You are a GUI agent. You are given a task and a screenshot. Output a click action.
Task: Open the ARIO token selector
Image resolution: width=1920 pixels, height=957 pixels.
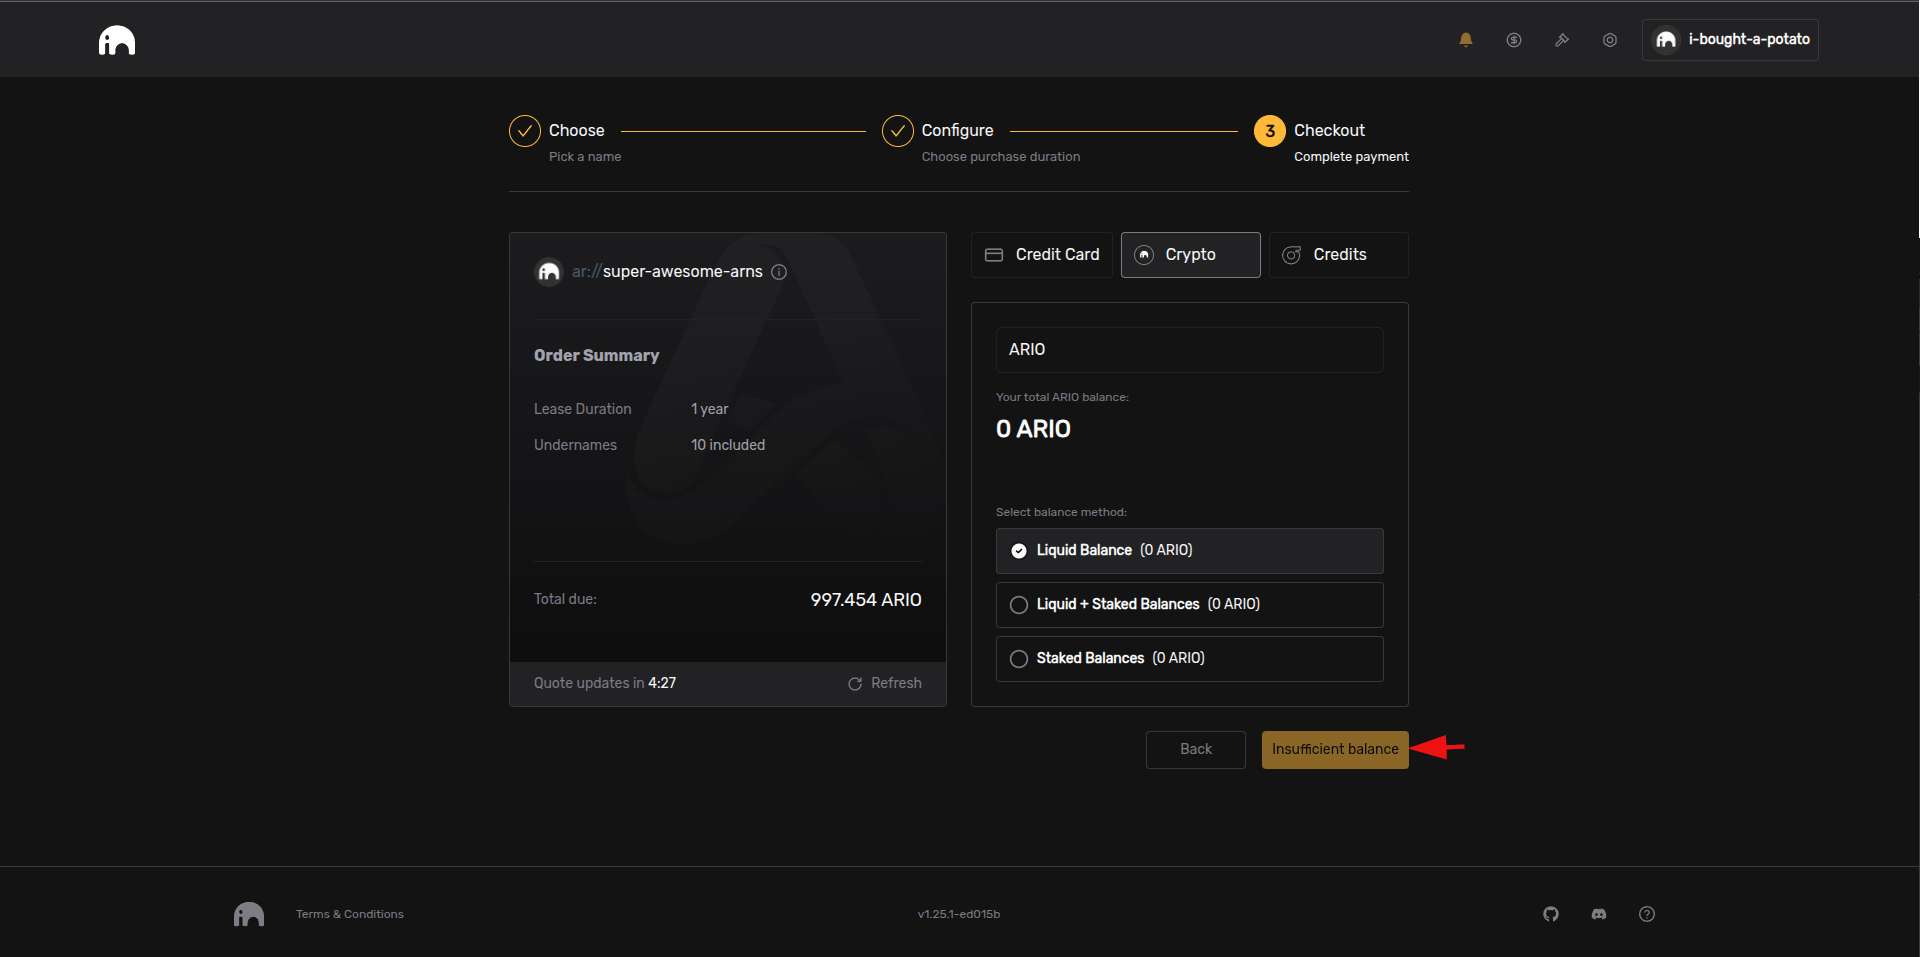click(1188, 350)
